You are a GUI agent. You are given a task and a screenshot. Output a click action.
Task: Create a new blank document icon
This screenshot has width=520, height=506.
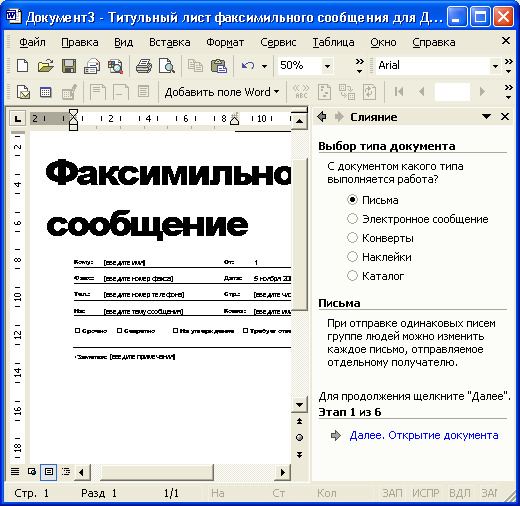tap(22, 66)
